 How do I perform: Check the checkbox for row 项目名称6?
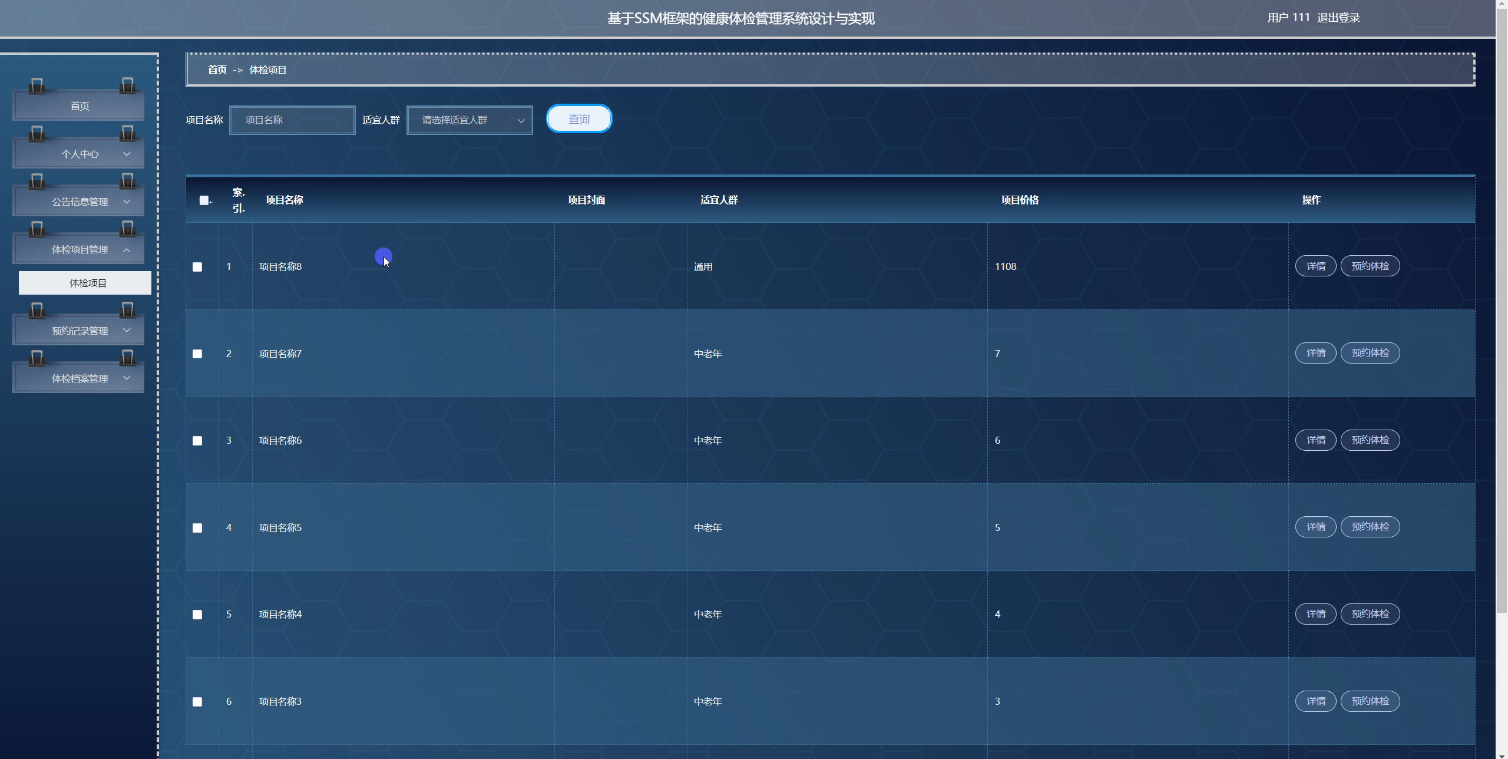coord(197,441)
